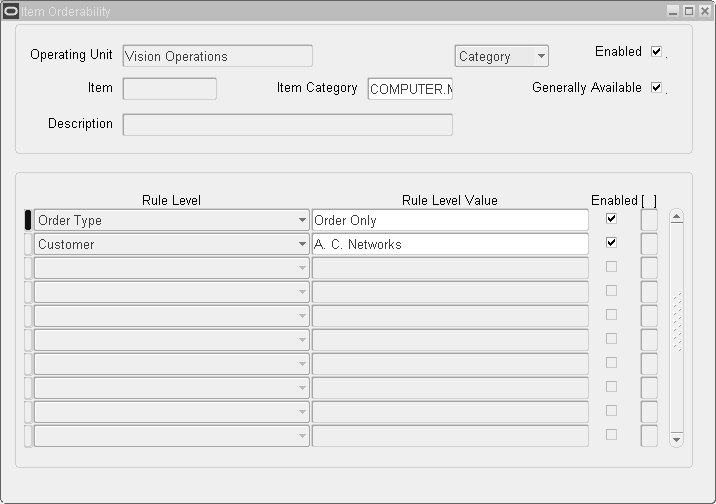The image size is (716, 504).
Task: Click the Item Category field COMPUTER.M
Action: (x=410, y=89)
